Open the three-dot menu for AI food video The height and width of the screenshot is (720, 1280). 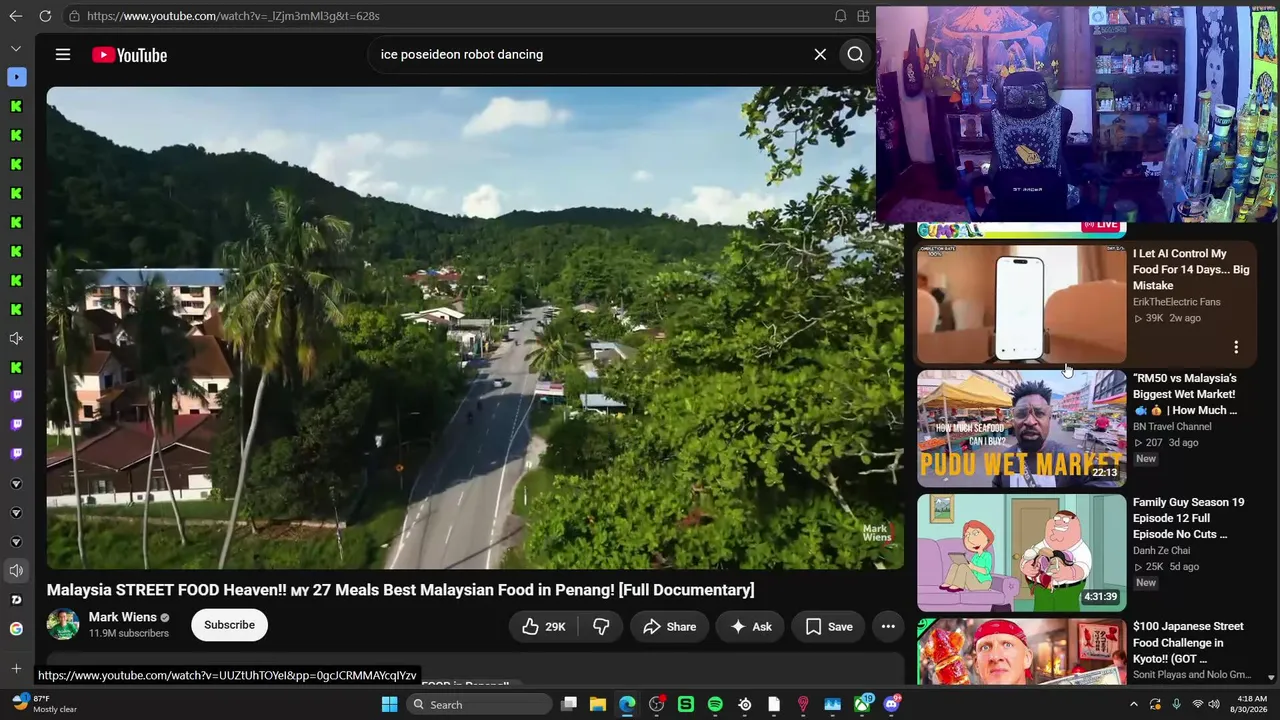point(1236,347)
